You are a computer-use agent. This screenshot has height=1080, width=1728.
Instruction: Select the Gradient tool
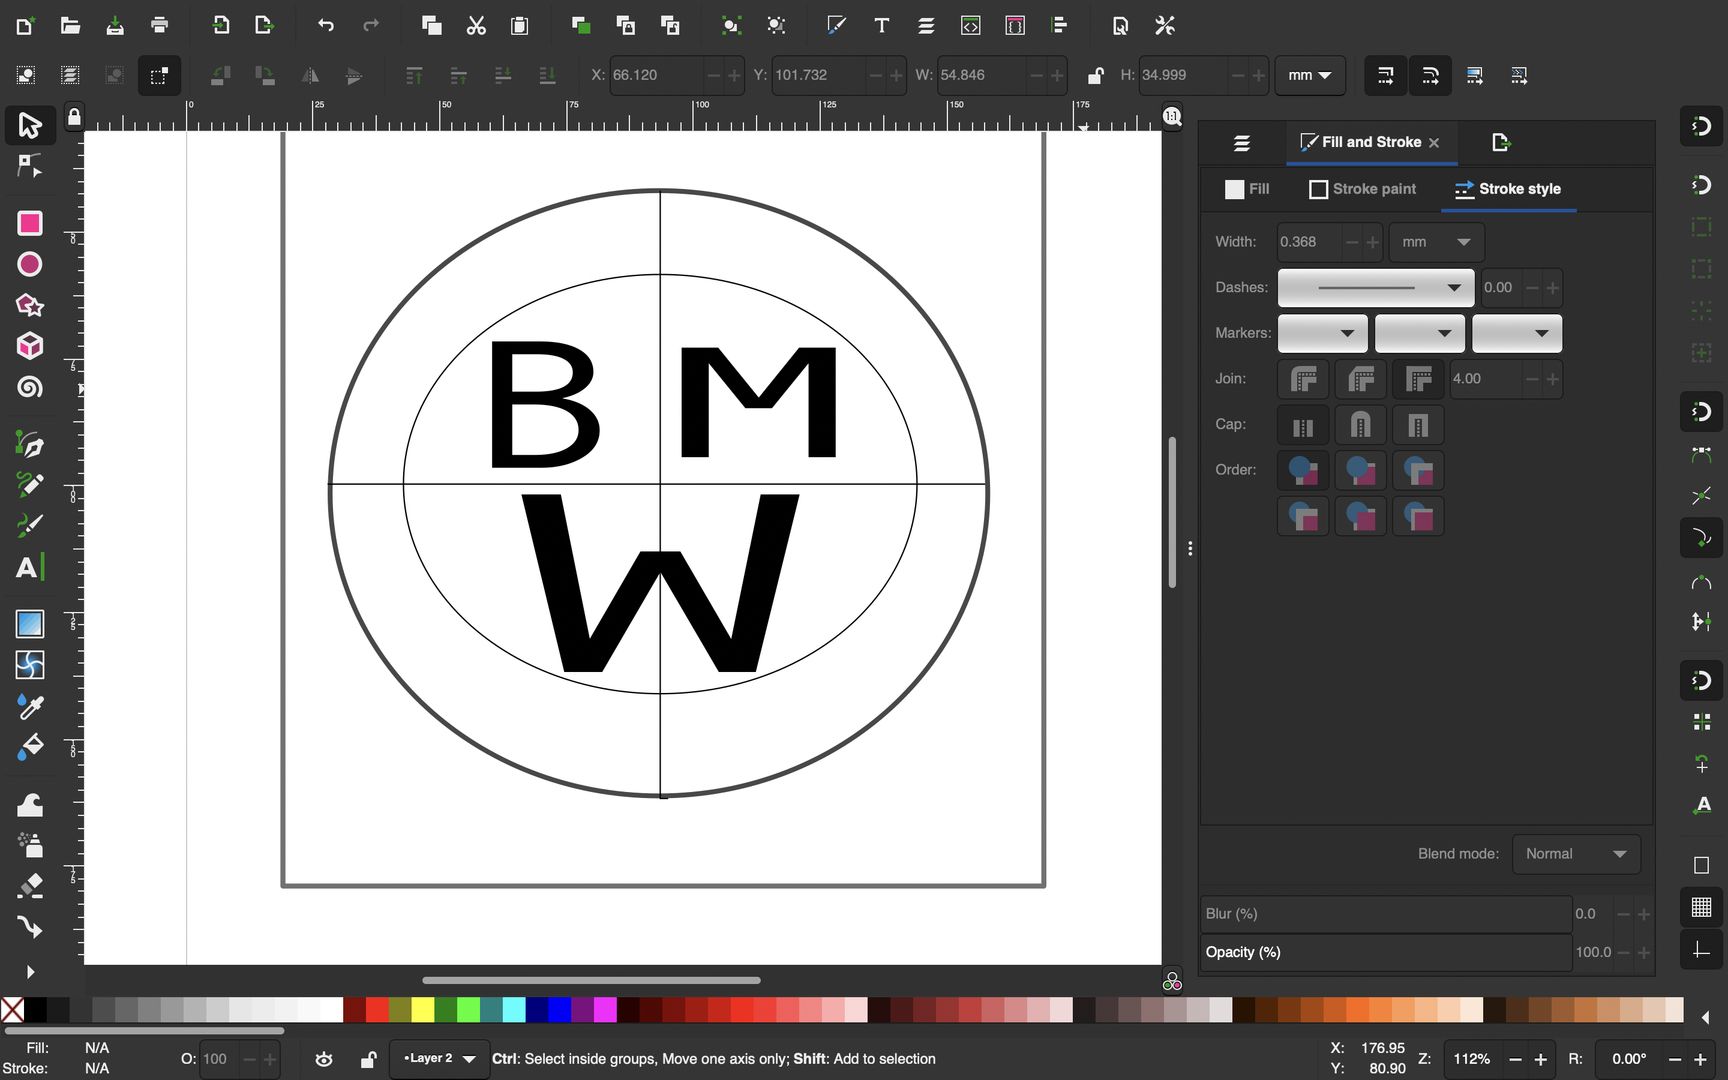(x=30, y=624)
